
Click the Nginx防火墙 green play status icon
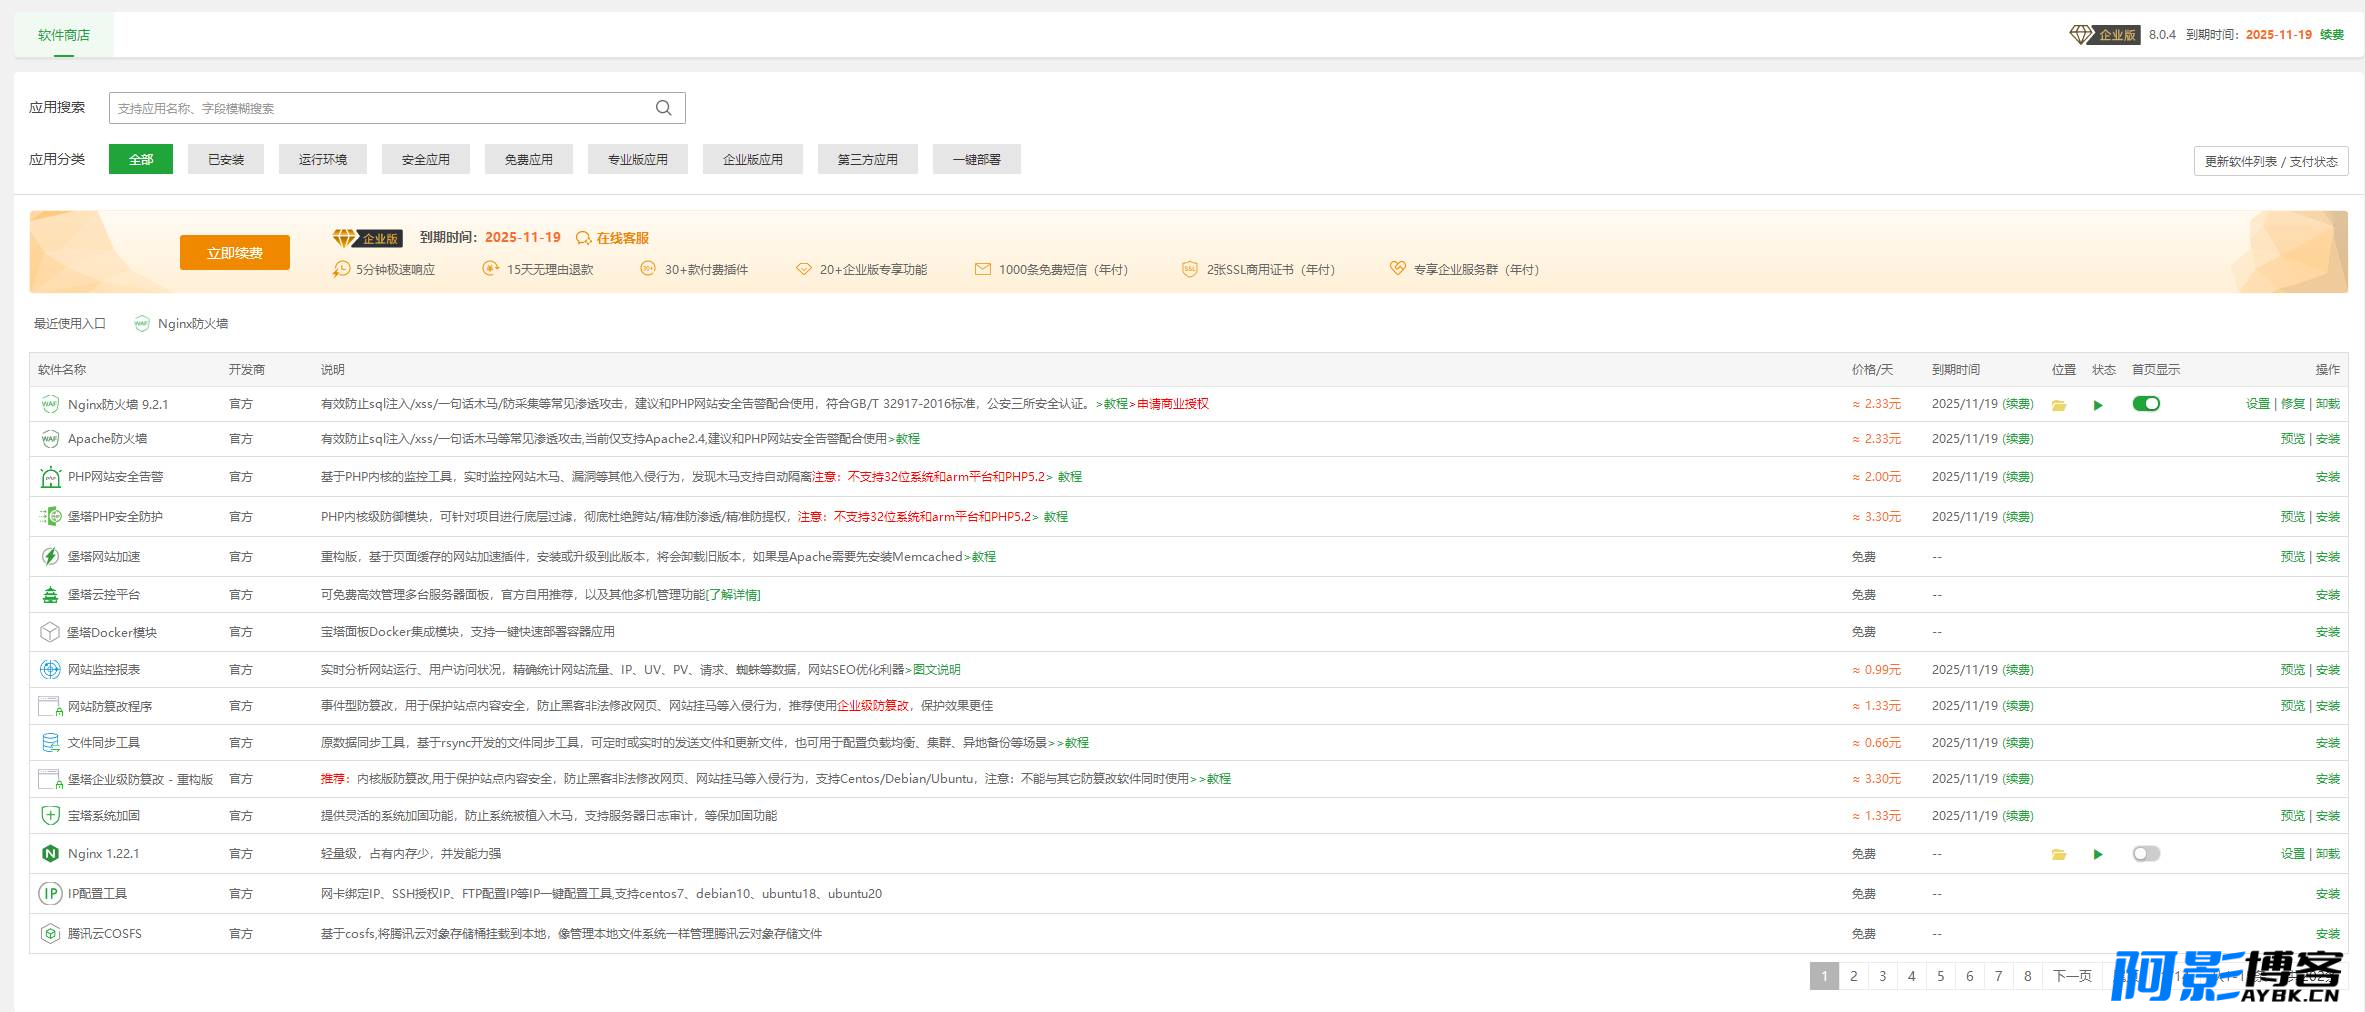[2098, 405]
